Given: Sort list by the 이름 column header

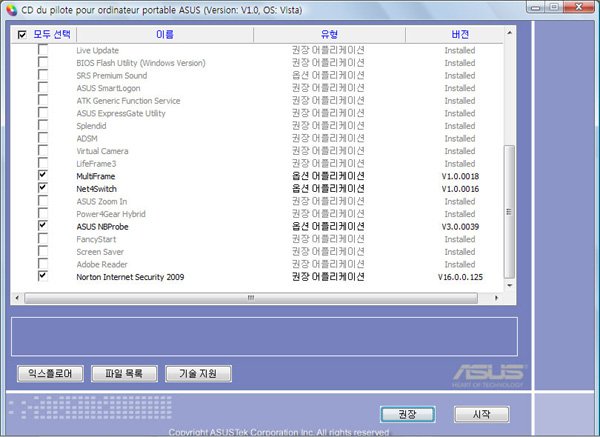Looking at the screenshot, I should coord(165,34).
